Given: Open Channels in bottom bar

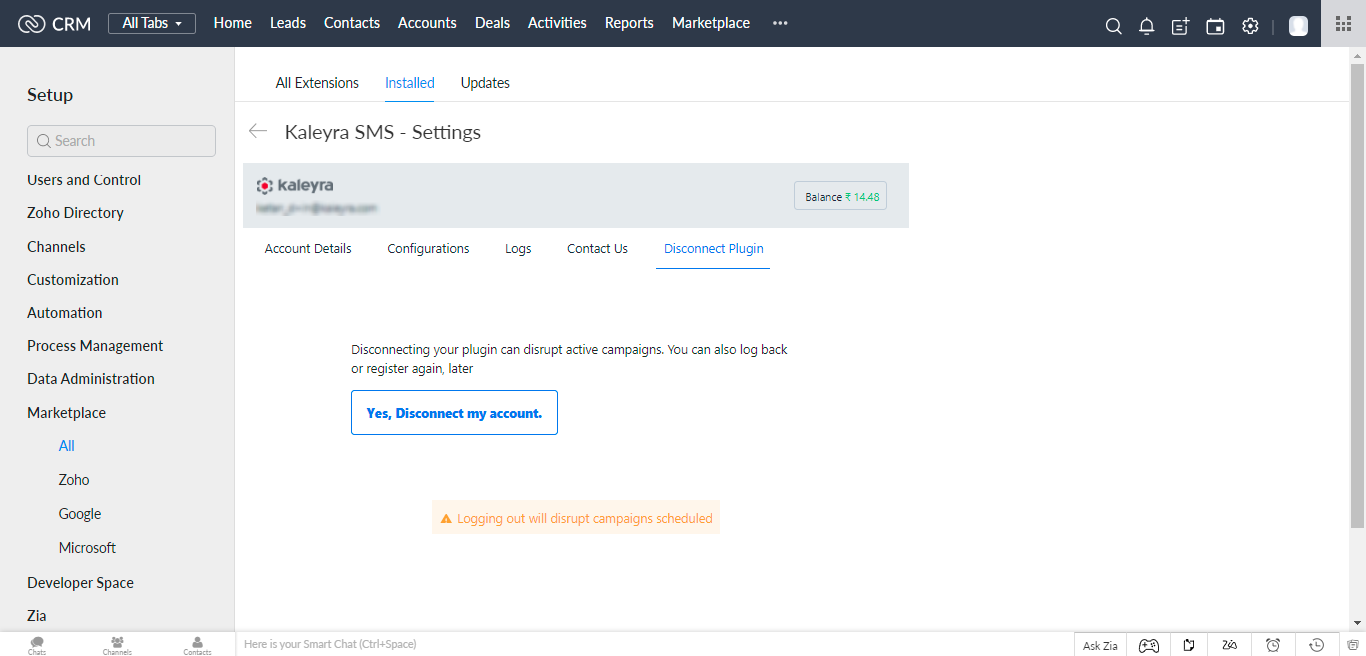Looking at the screenshot, I should pyautogui.click(x=117, y=645).
